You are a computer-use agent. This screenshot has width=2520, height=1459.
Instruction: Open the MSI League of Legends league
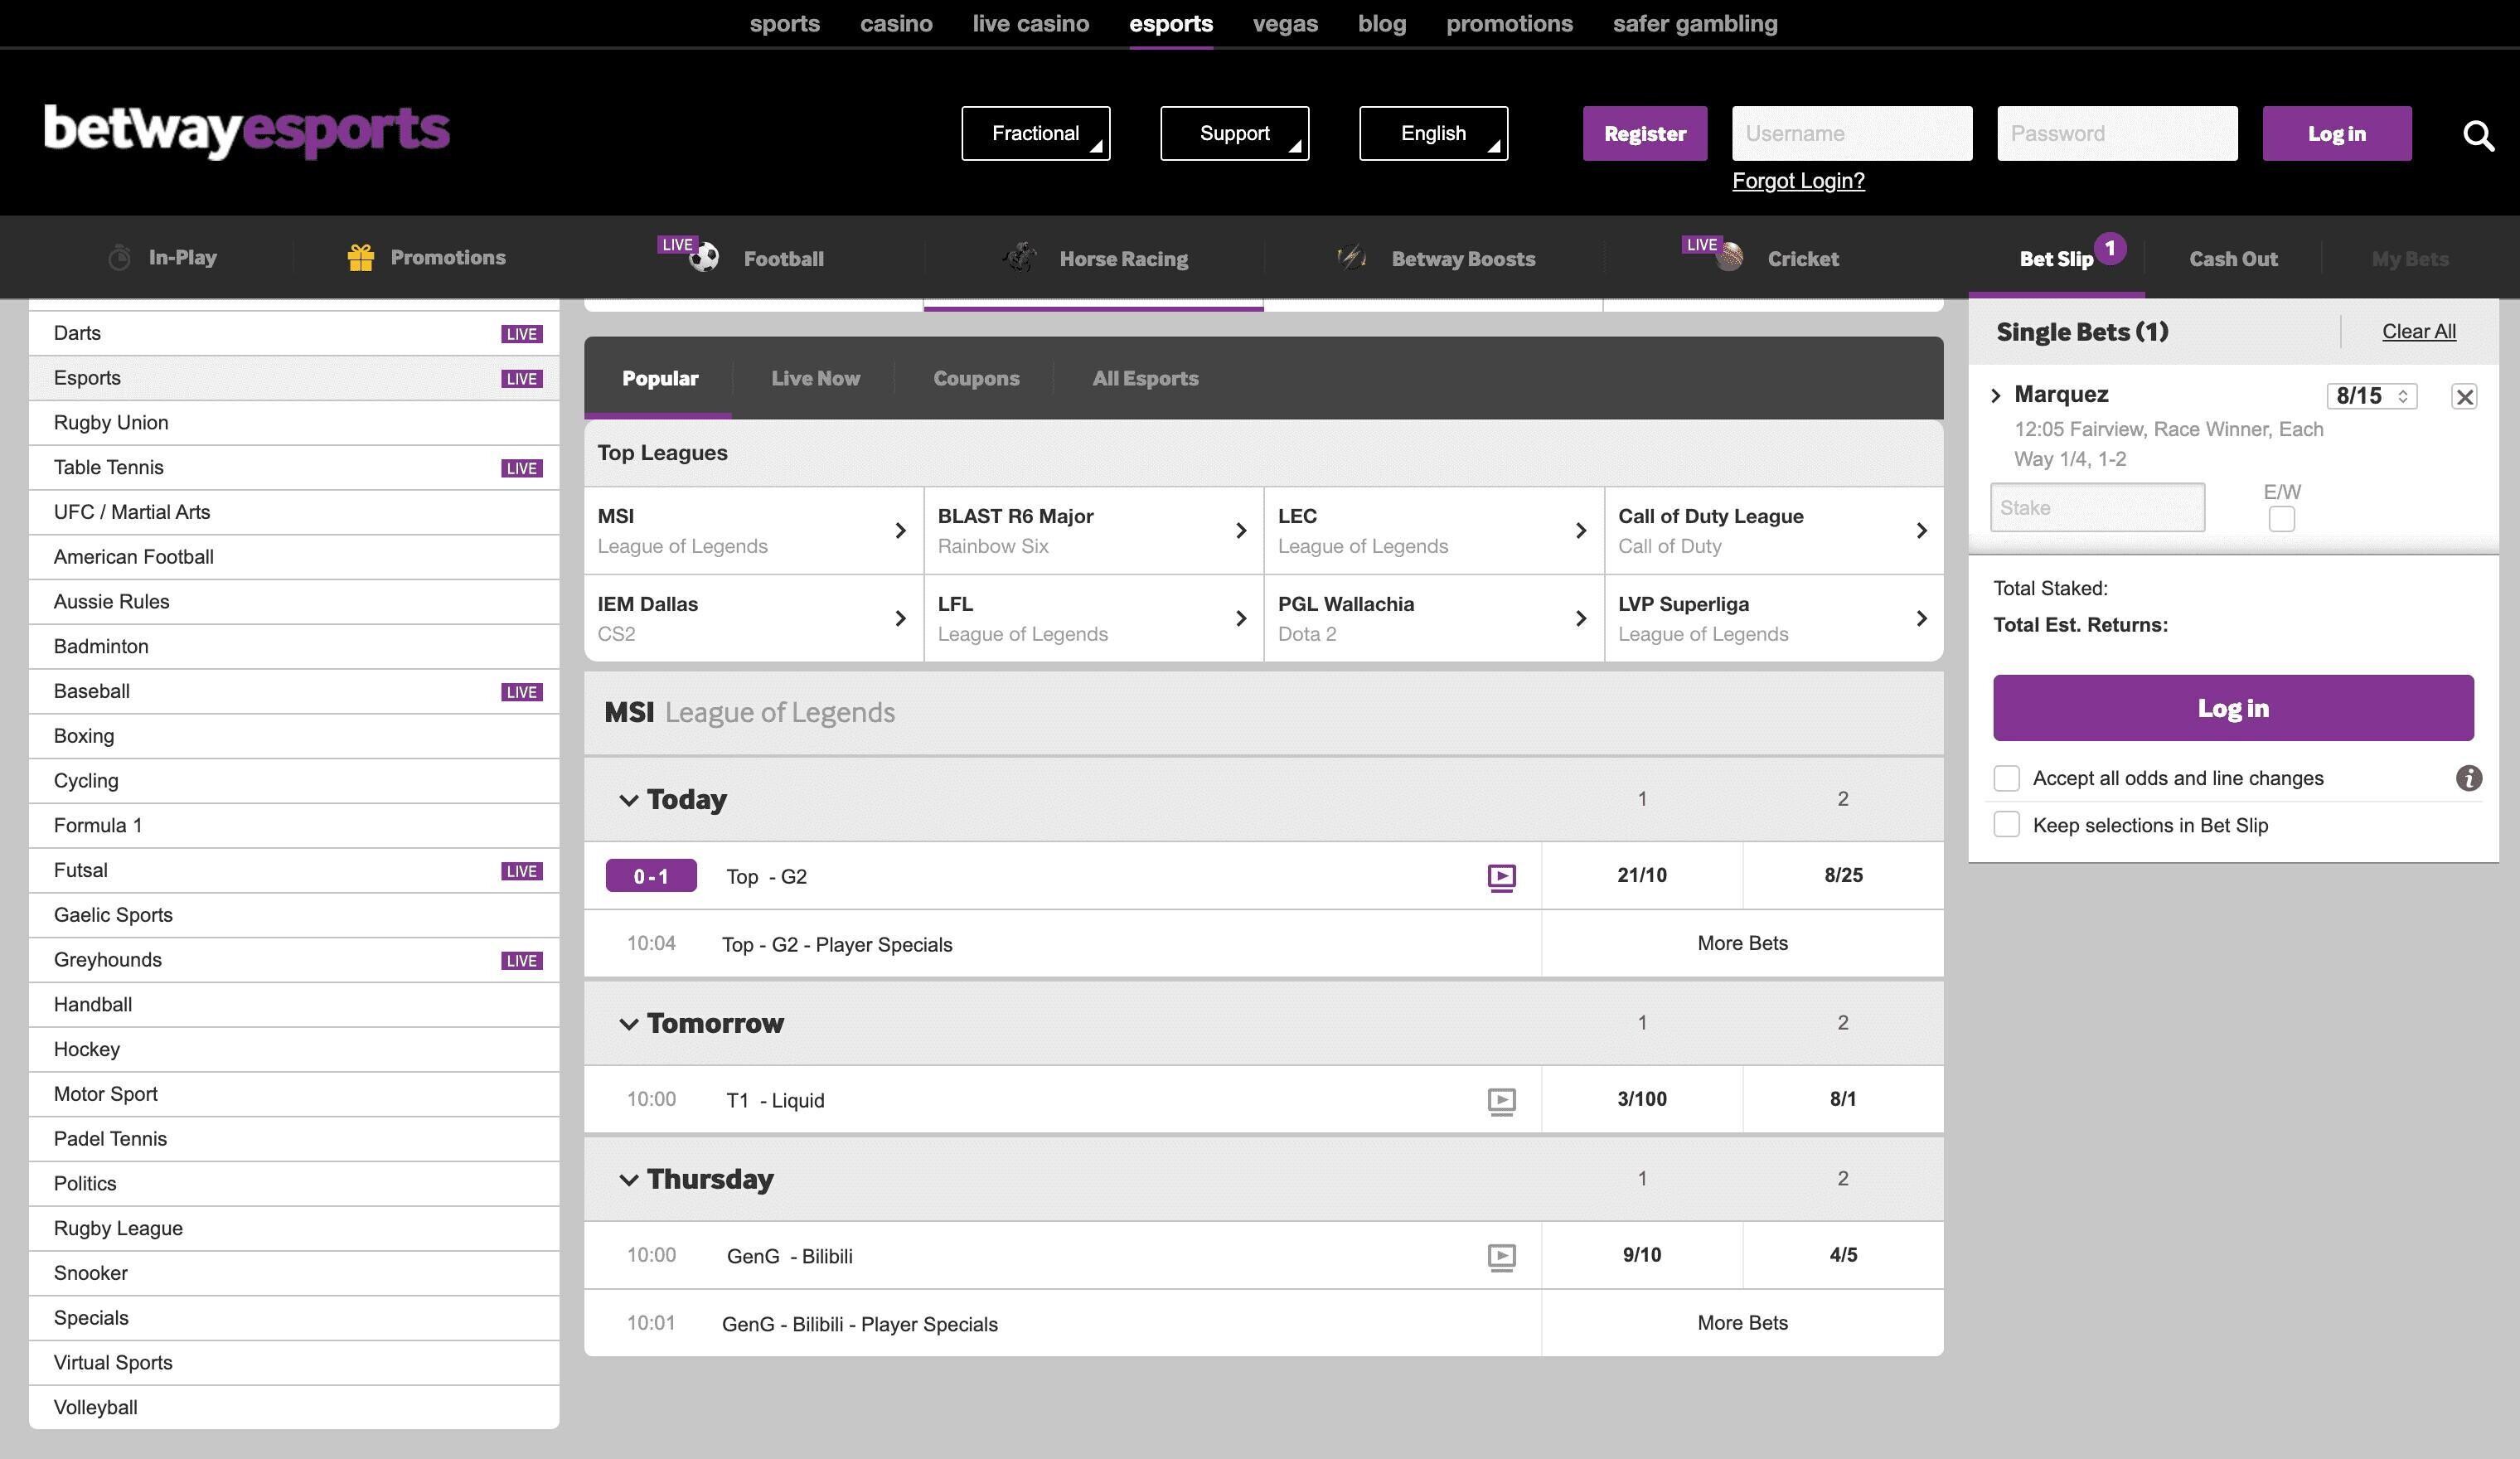pos(753,531)
